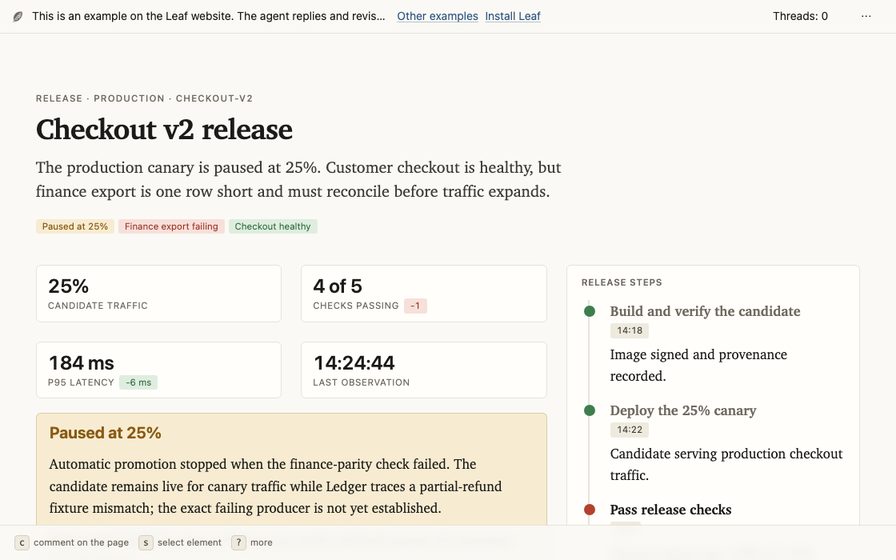Click the production canary summary paragraph
Viewport: 896px width, 560px height.
pos(298,179)
